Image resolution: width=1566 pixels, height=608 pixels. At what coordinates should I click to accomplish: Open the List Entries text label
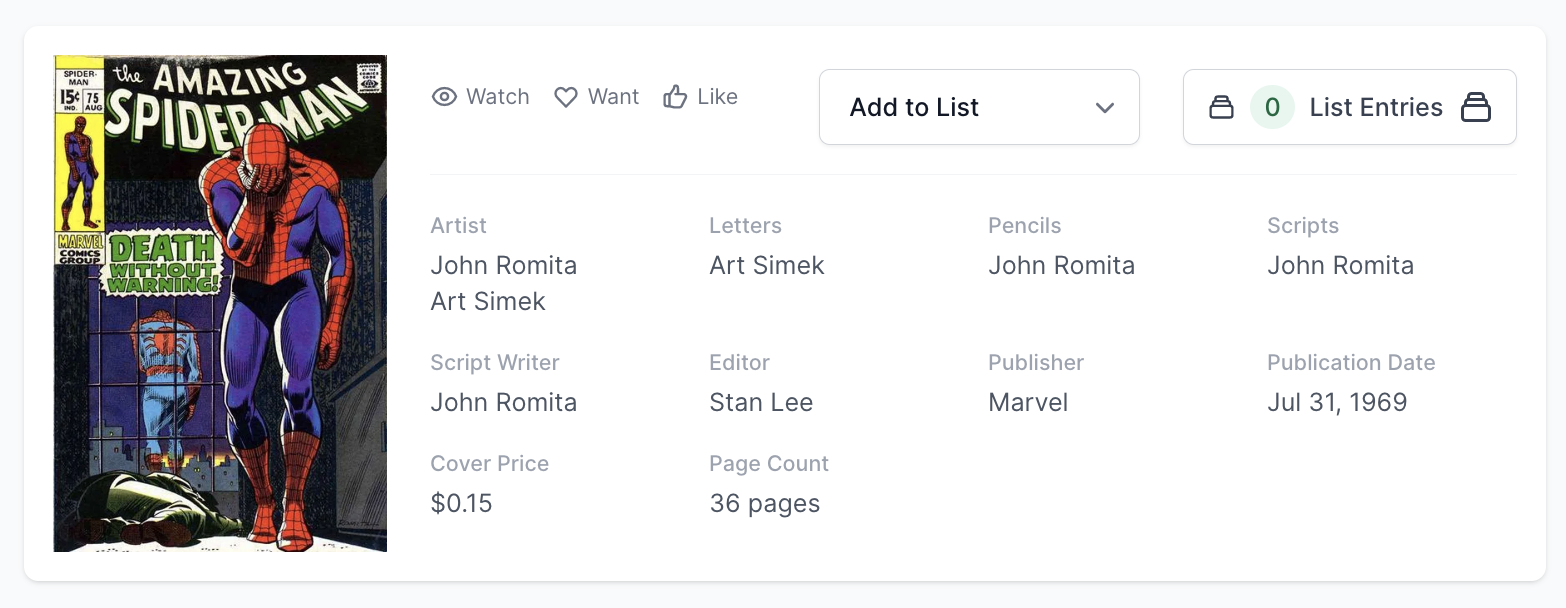tap(1376, 107)
